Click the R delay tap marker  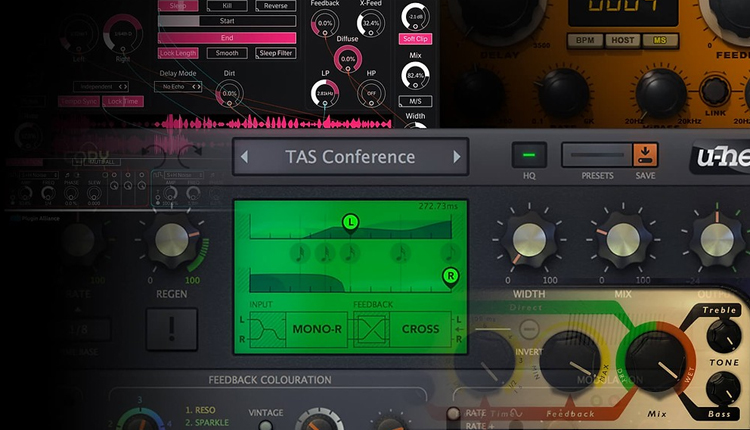pyautogui.click(x=450, y=276)
